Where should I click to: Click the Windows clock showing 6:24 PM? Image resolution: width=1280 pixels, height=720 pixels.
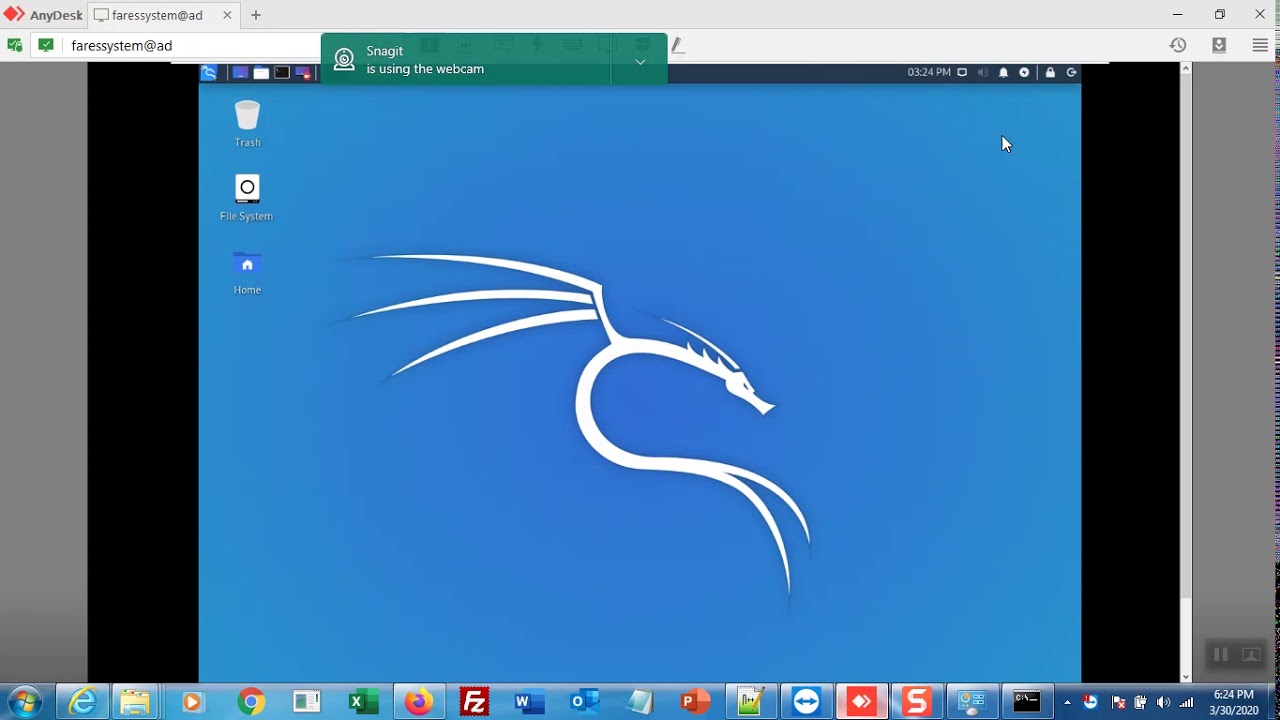(x=1234, y=702)
